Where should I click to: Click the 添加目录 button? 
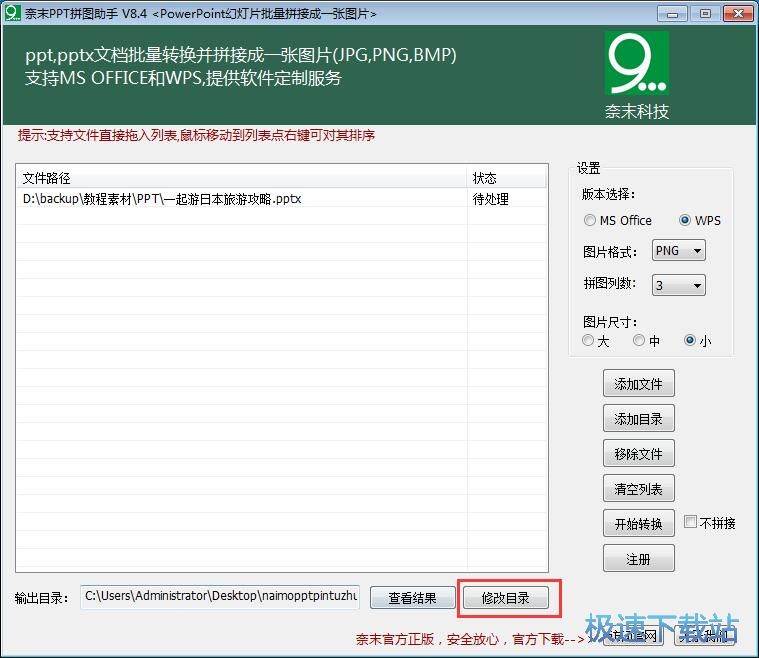[x=638, y=418]
